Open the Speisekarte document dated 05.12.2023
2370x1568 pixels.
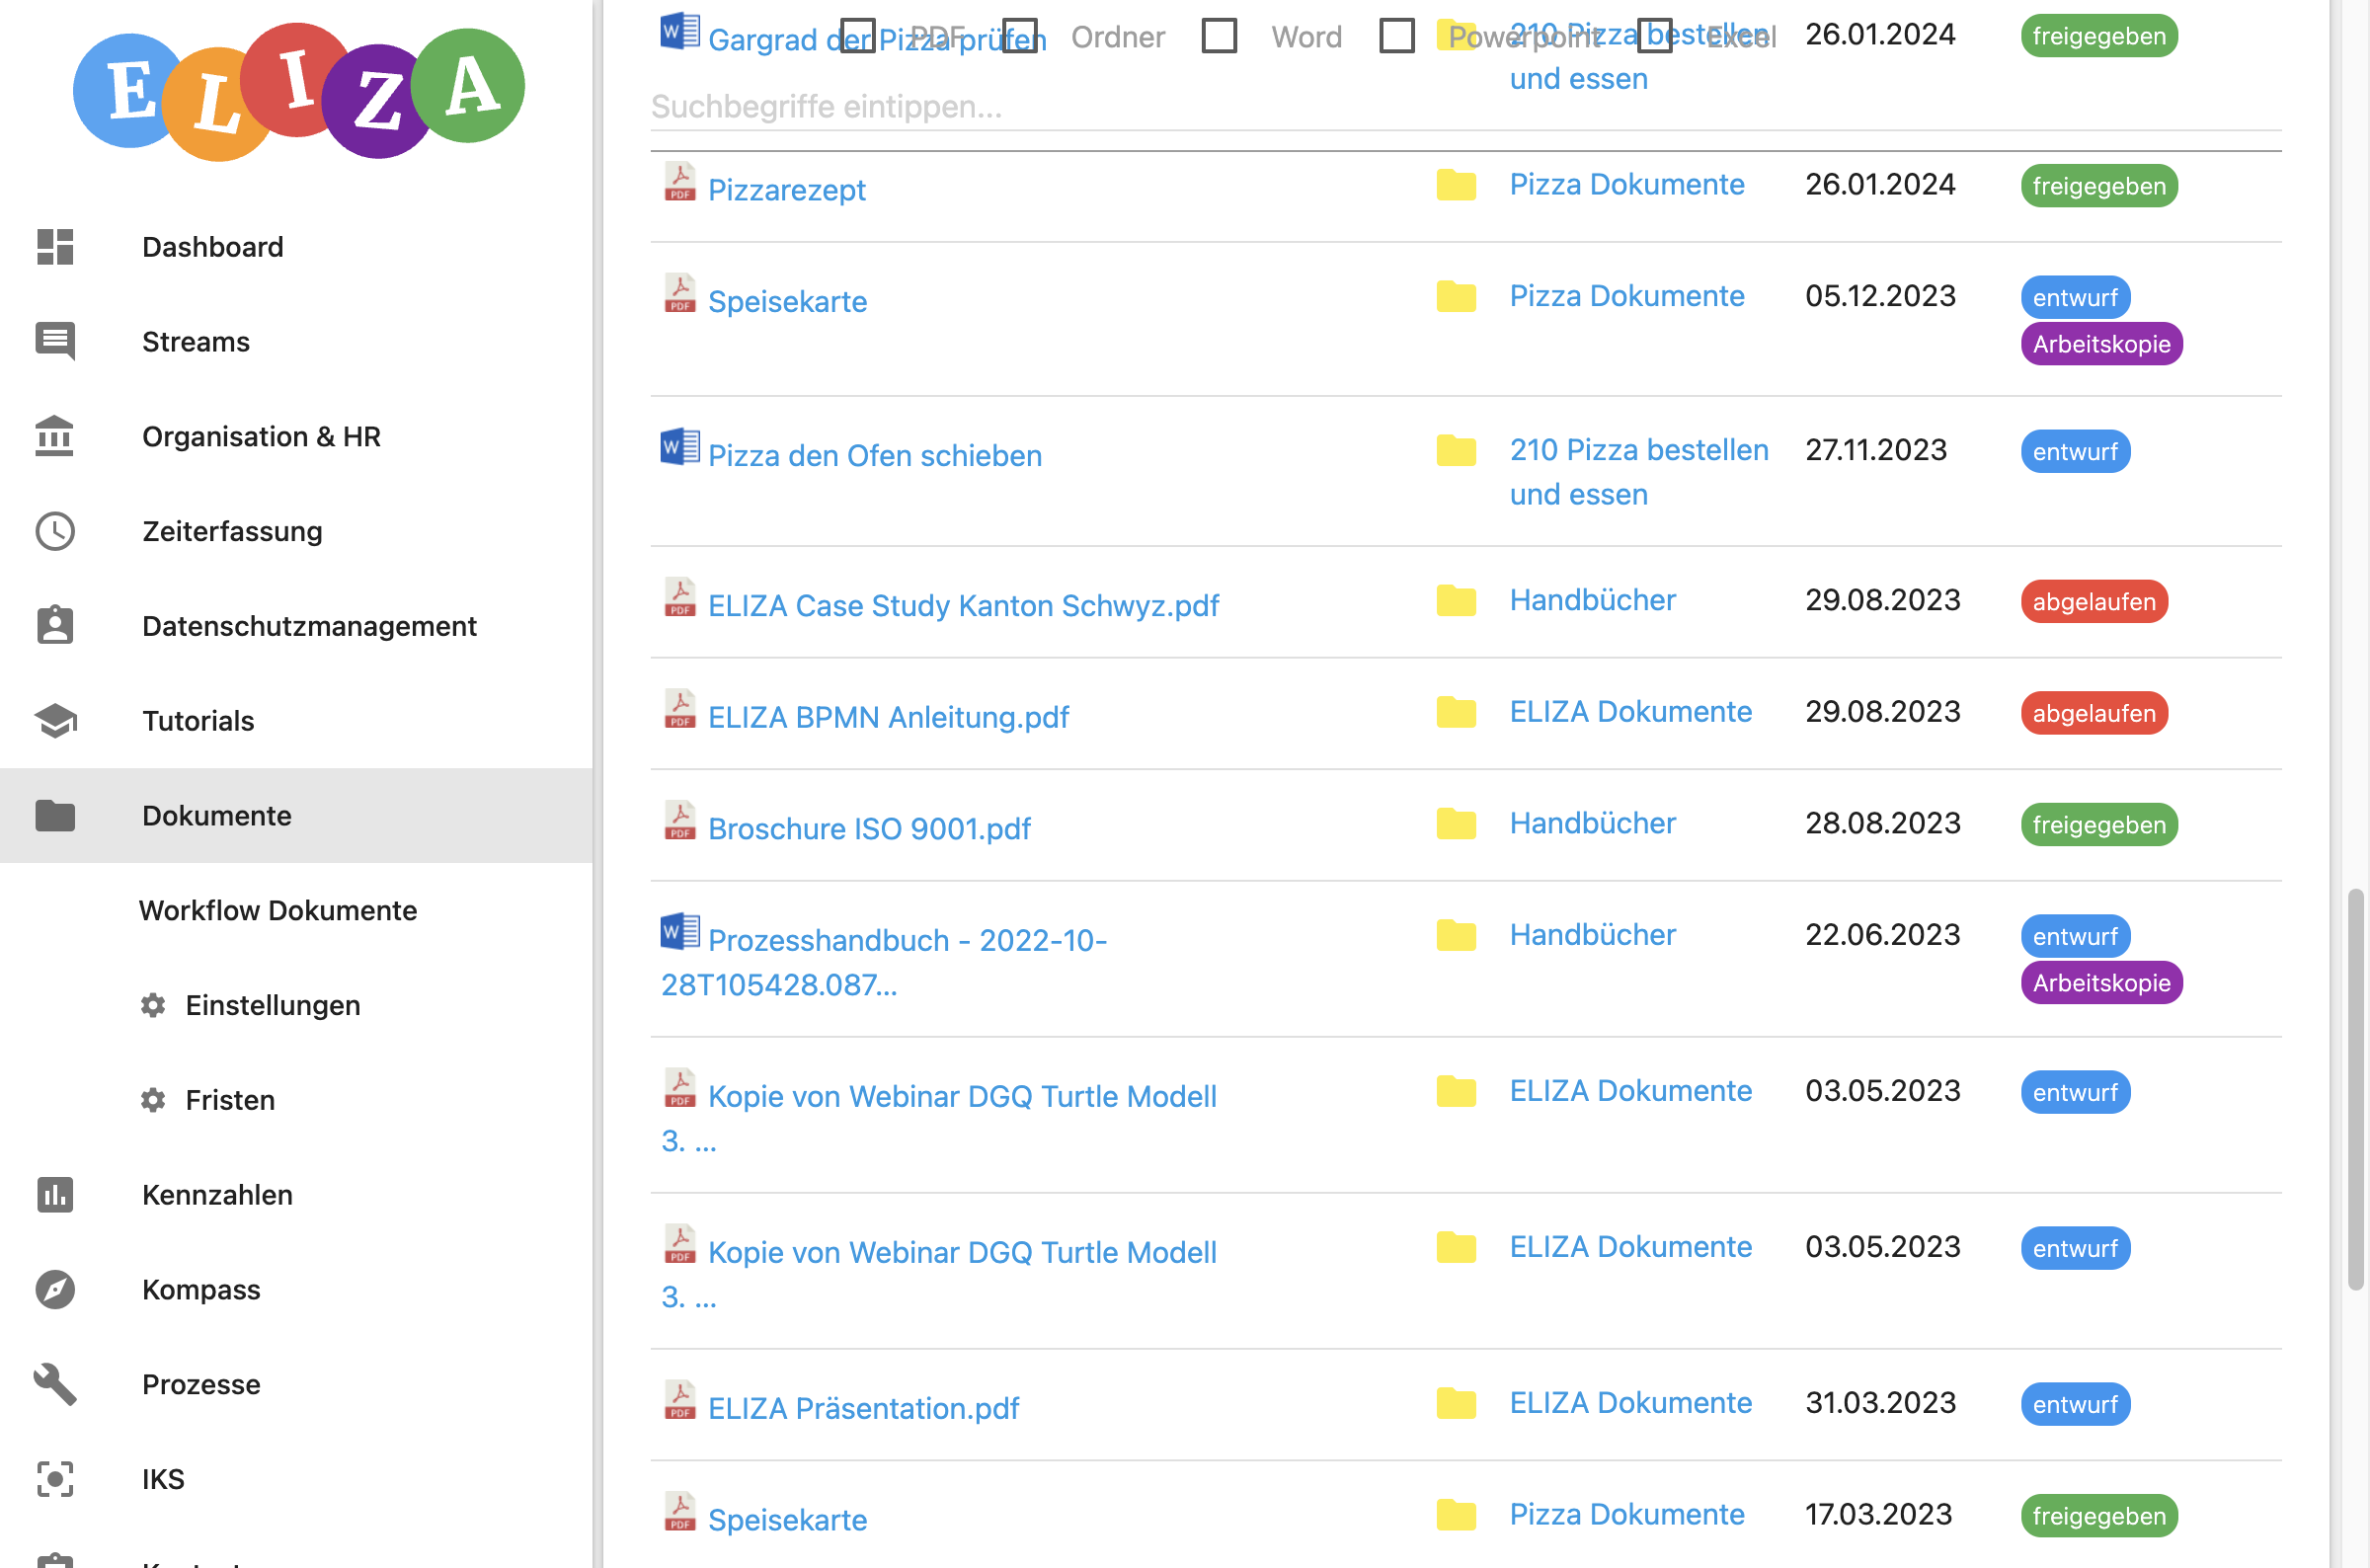click(x=787, y=302)
